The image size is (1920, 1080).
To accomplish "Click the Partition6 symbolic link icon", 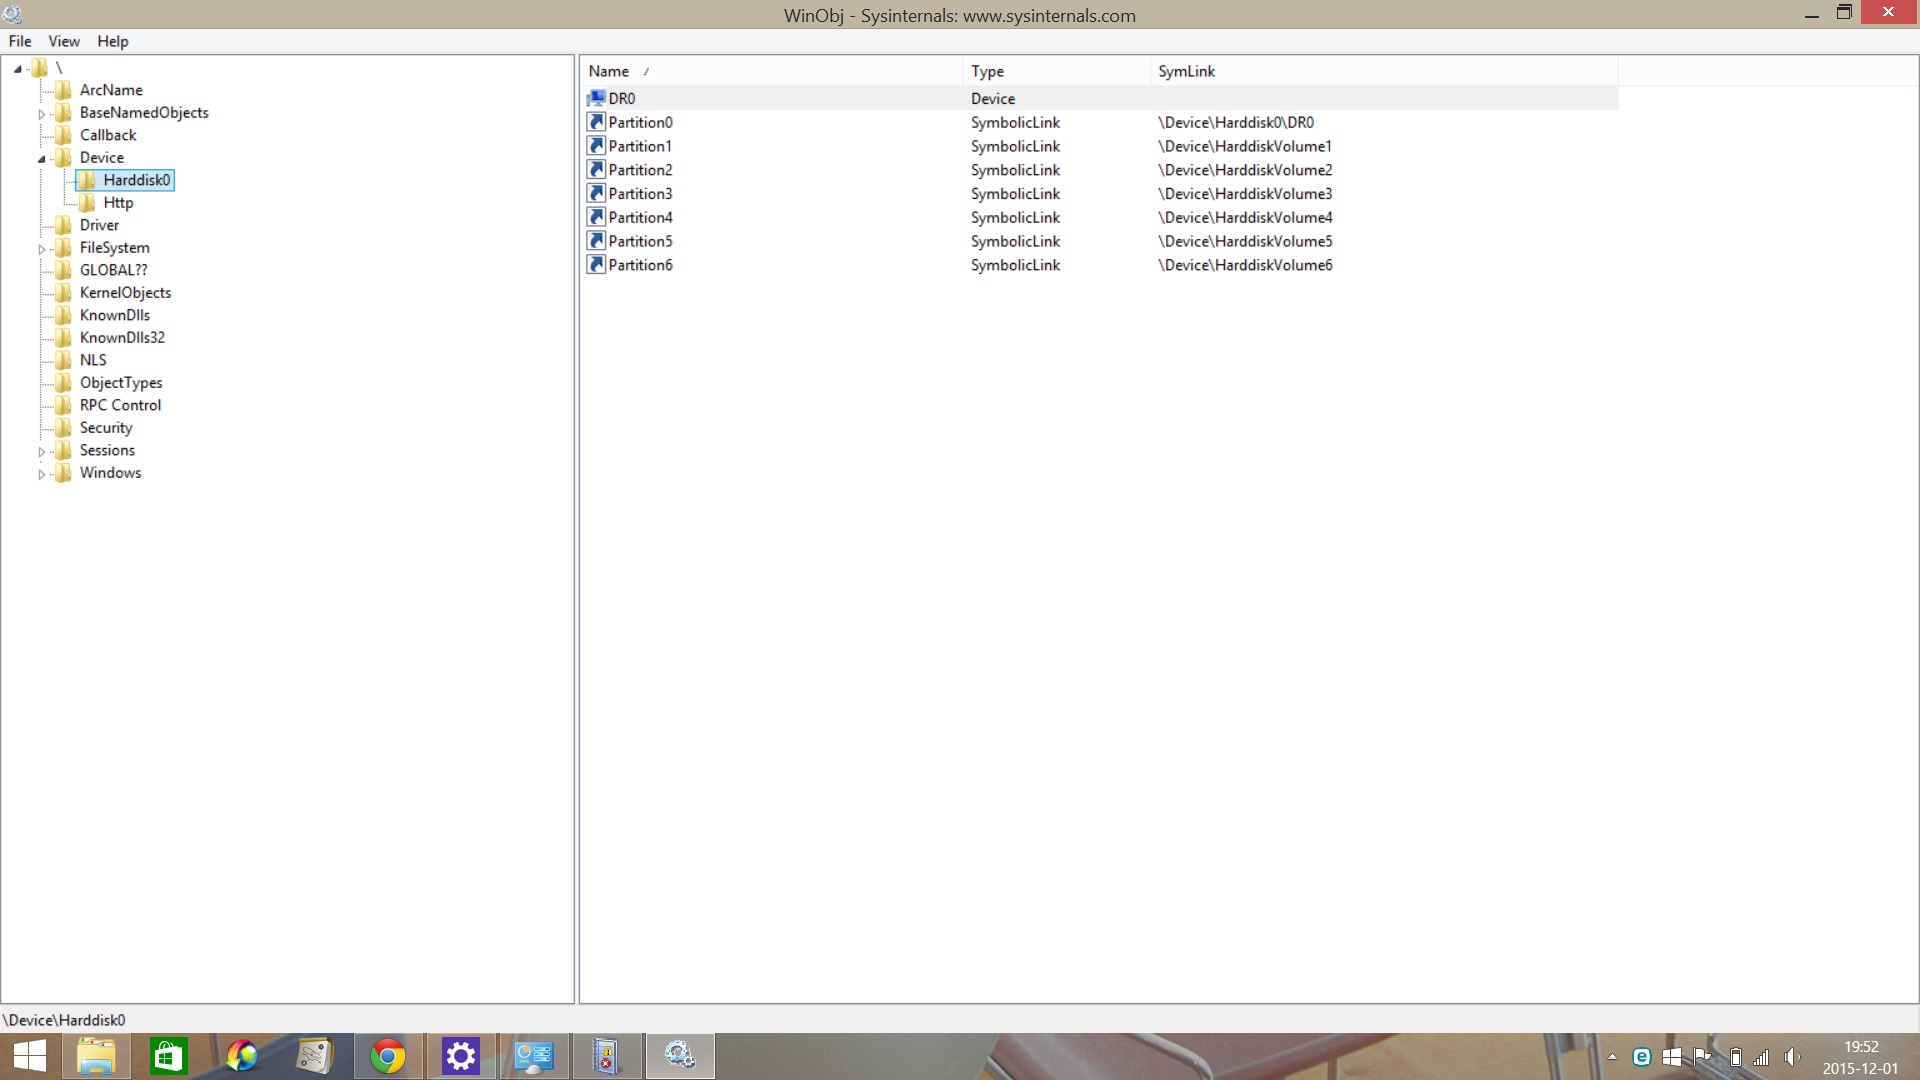I will tap(596, 265).
